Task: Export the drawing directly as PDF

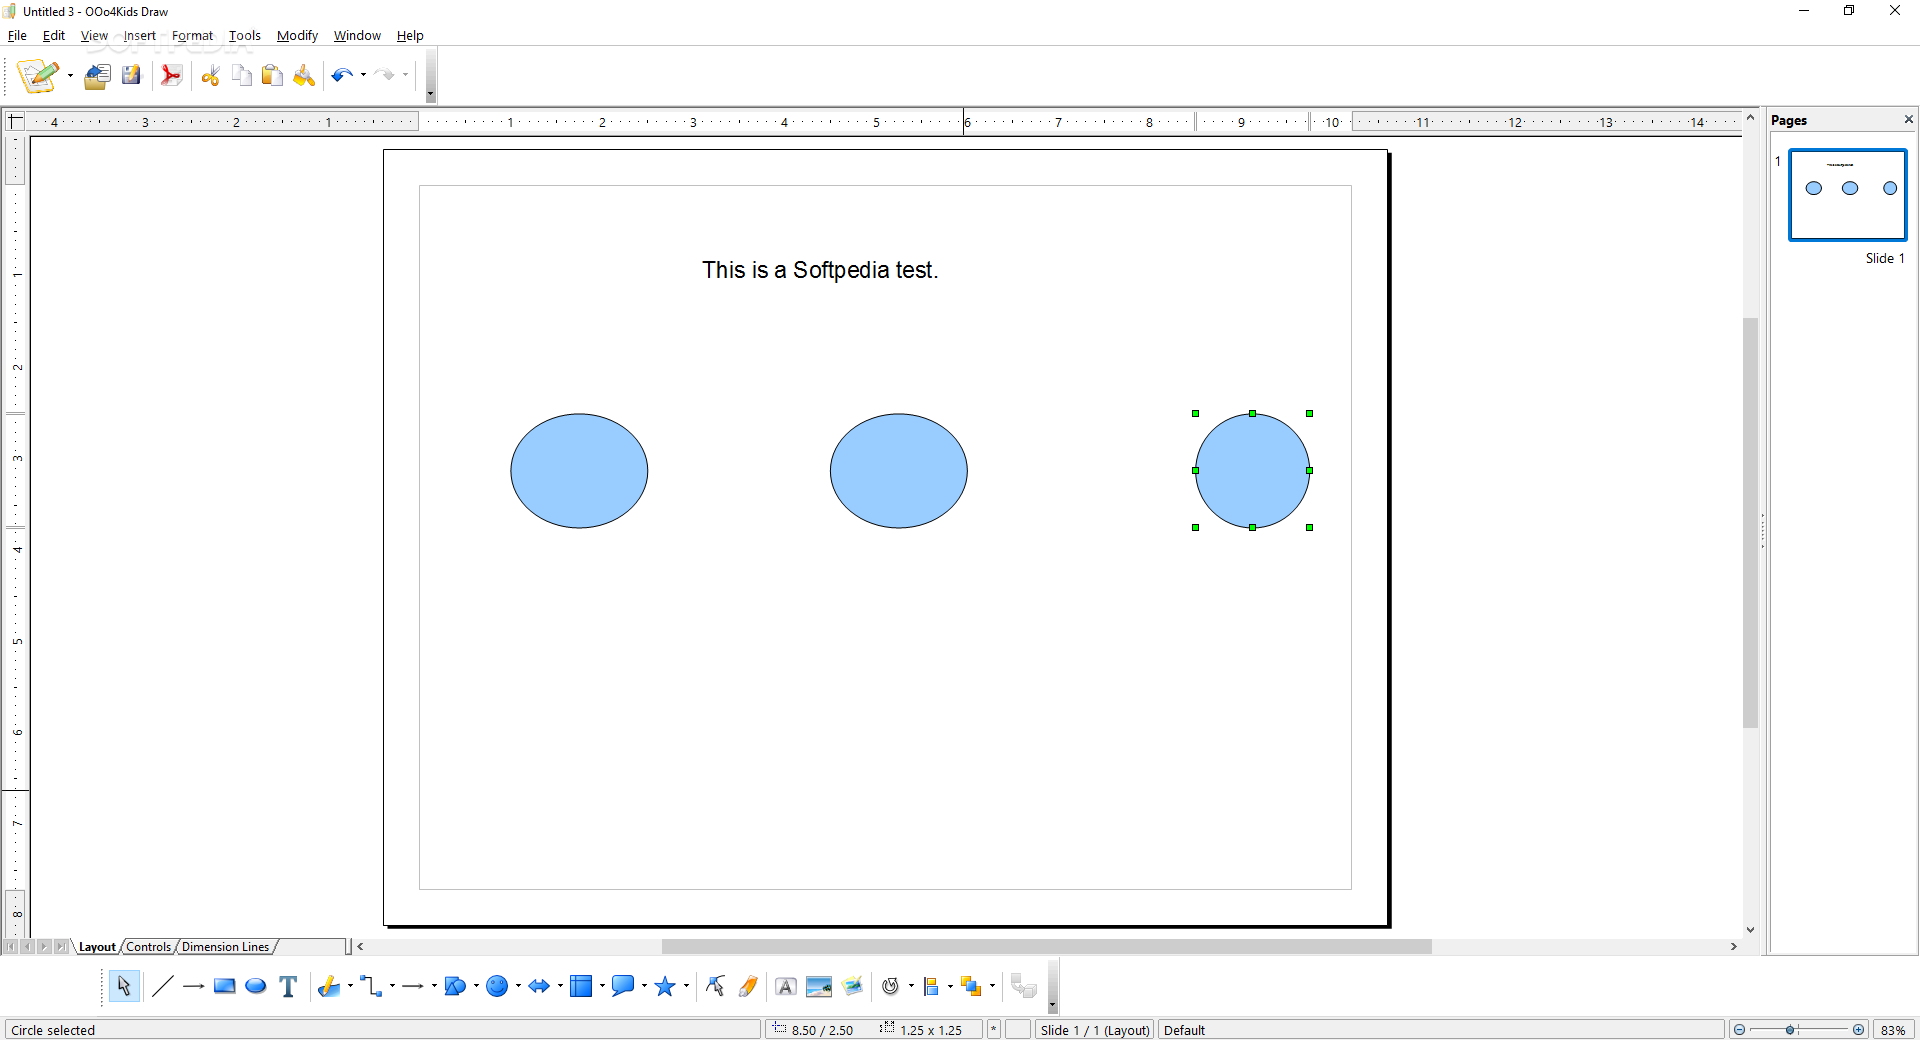Action: click(171, 75)
